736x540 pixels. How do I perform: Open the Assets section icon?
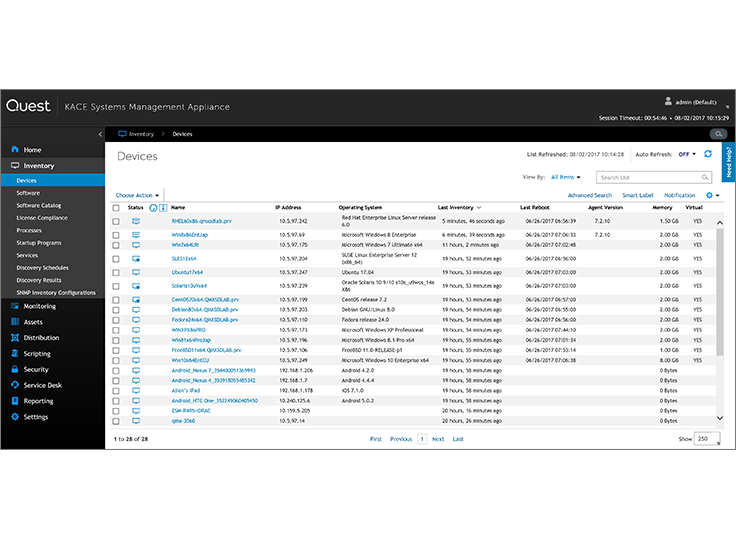15,322
